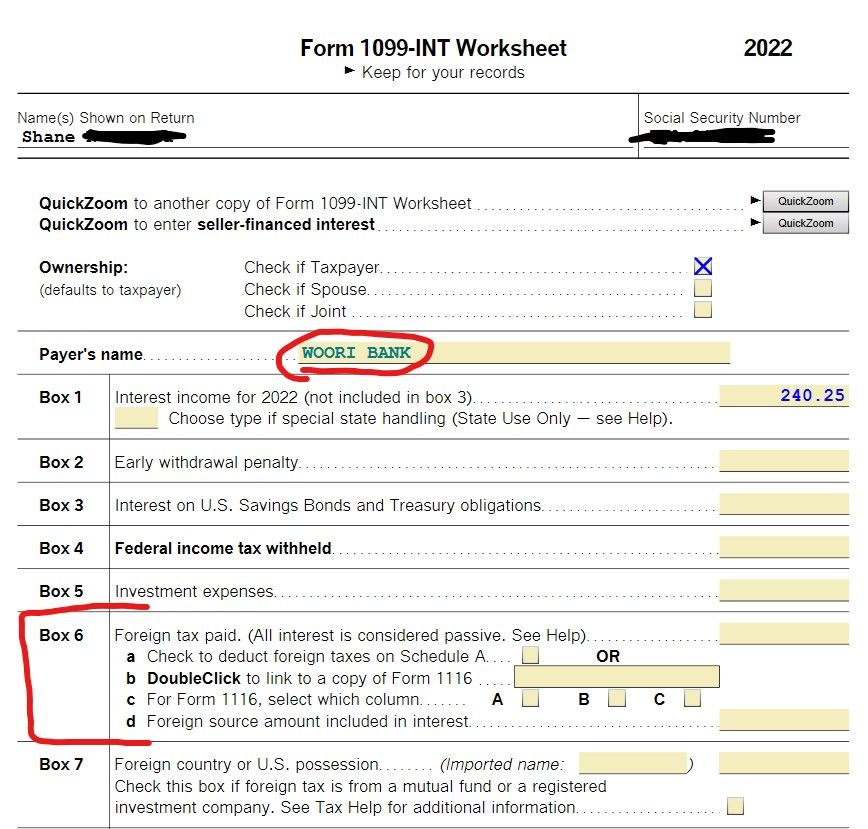Uncheck the Taxpayer ownership checkbox
This screenshot has height=829, width=868.
pyautogui.click(x=702, y=266)
